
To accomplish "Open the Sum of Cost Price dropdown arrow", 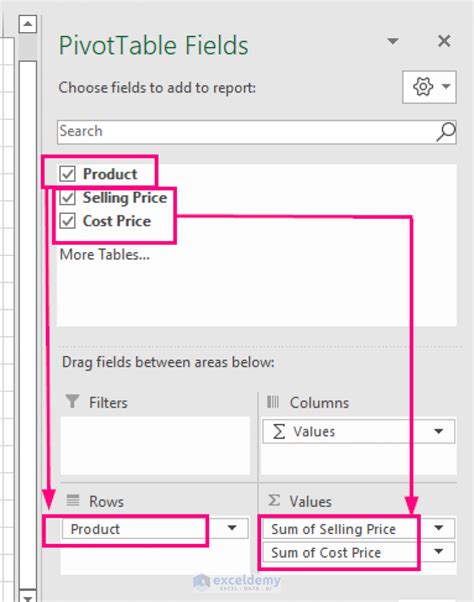I will tap(438, 552).
